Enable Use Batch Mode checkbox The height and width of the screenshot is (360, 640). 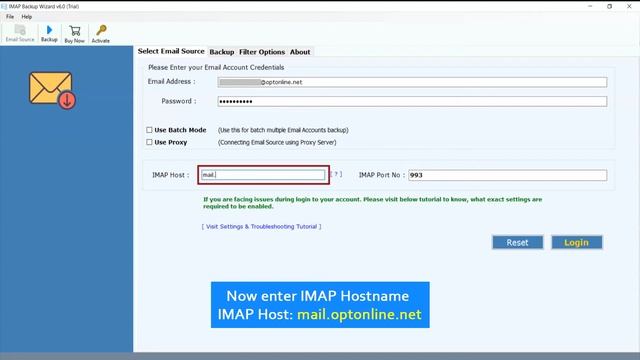click(149, 130)
